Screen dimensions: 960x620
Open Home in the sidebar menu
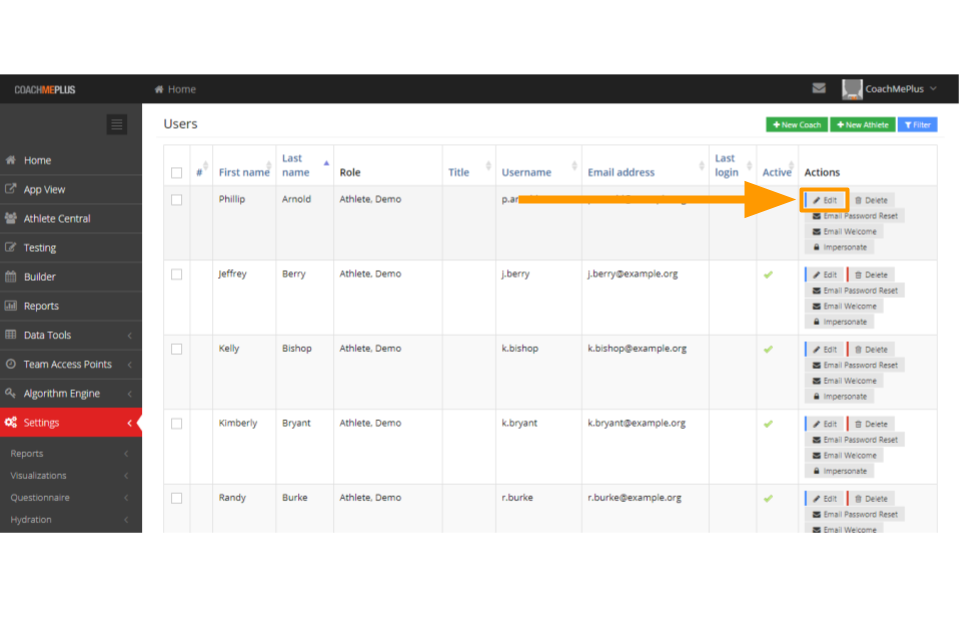71,160
